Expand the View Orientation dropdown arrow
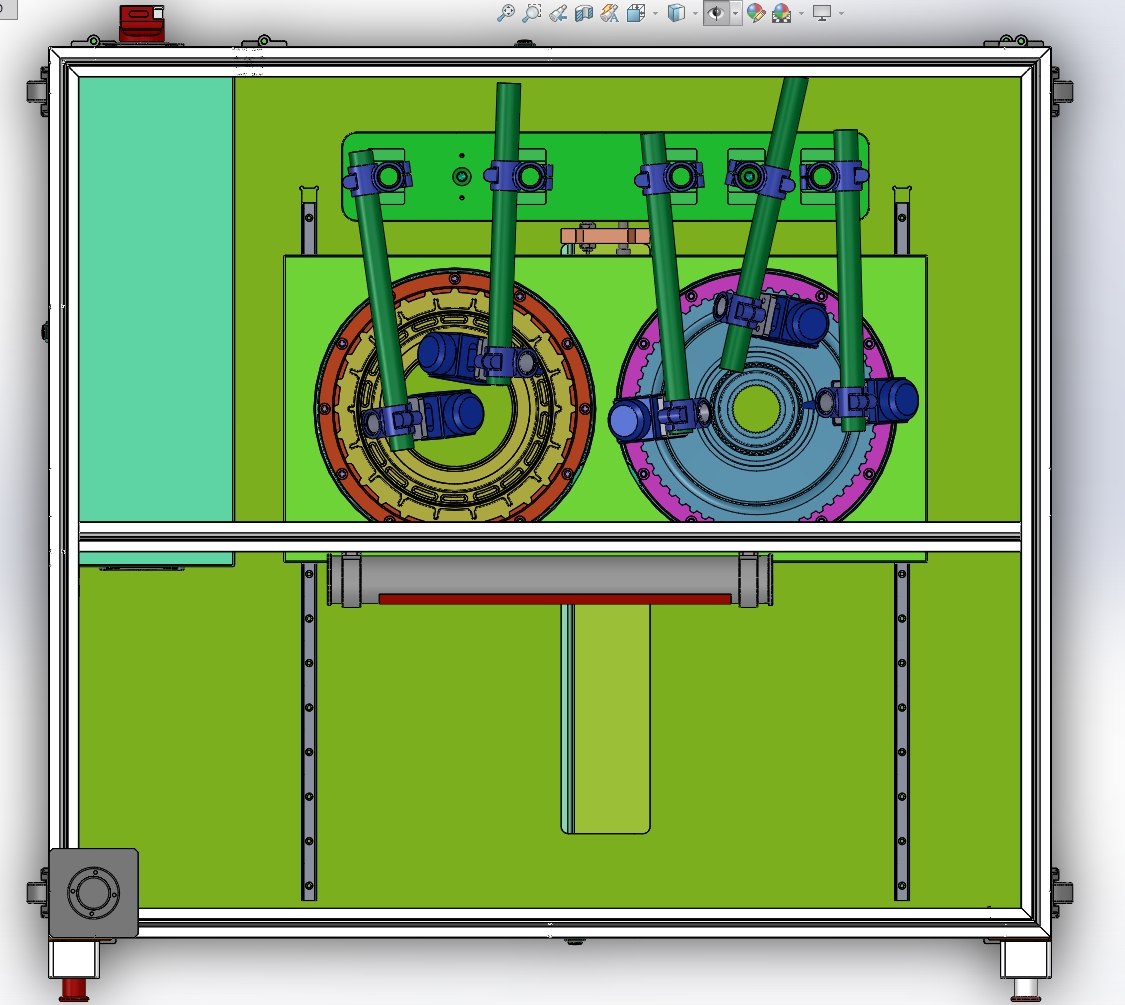1125x1005 pixels. coord(656,14)
